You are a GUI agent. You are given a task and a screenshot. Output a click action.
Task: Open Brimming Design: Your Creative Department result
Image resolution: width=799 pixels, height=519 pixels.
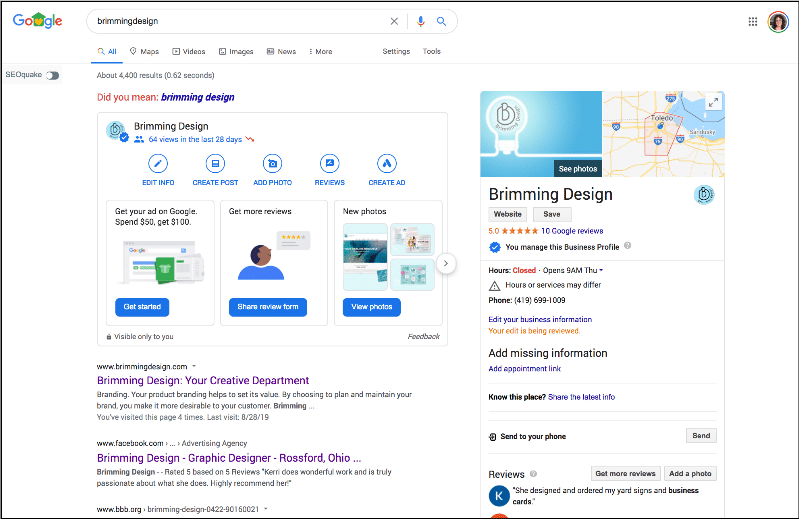[203, 380]
